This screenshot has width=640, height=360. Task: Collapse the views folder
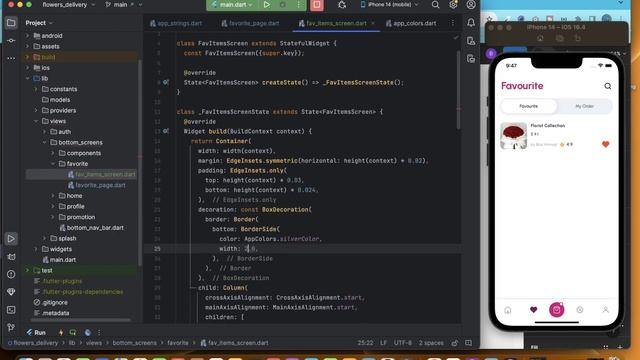coord(36,121)
